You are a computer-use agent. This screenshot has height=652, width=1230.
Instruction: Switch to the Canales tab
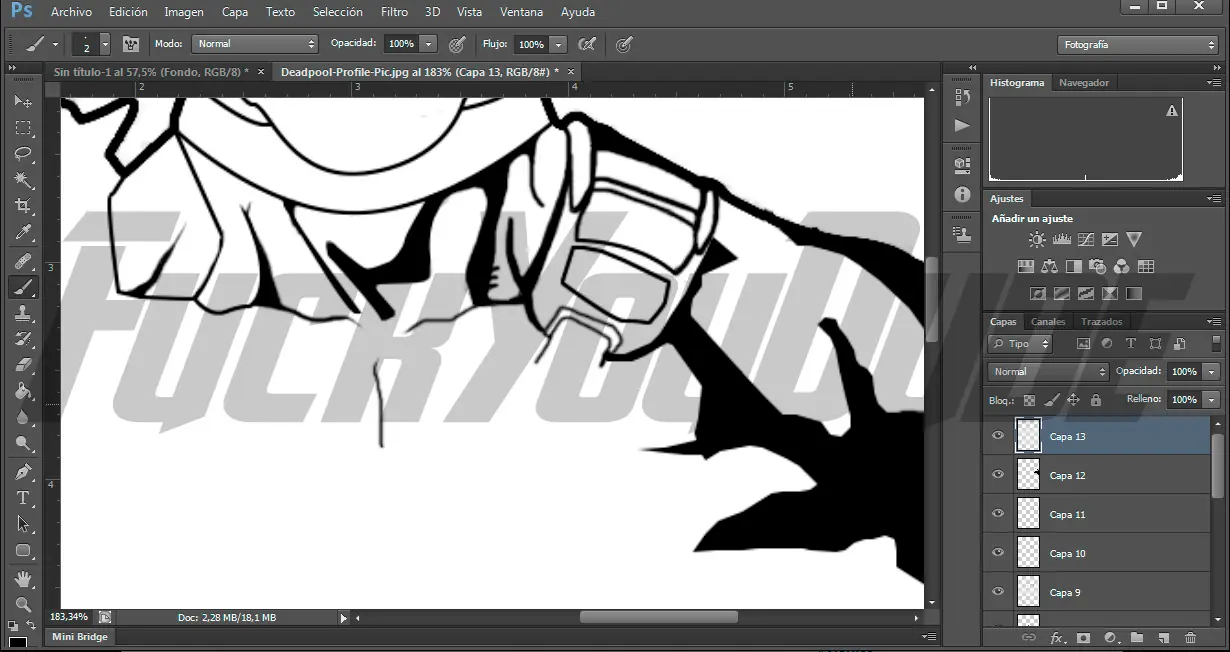[x=1047, y=321]
